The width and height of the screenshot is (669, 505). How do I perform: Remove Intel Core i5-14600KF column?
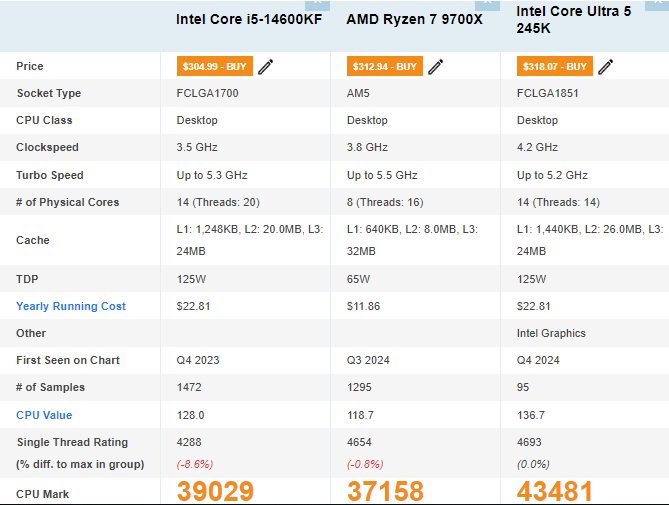(317, 4)
